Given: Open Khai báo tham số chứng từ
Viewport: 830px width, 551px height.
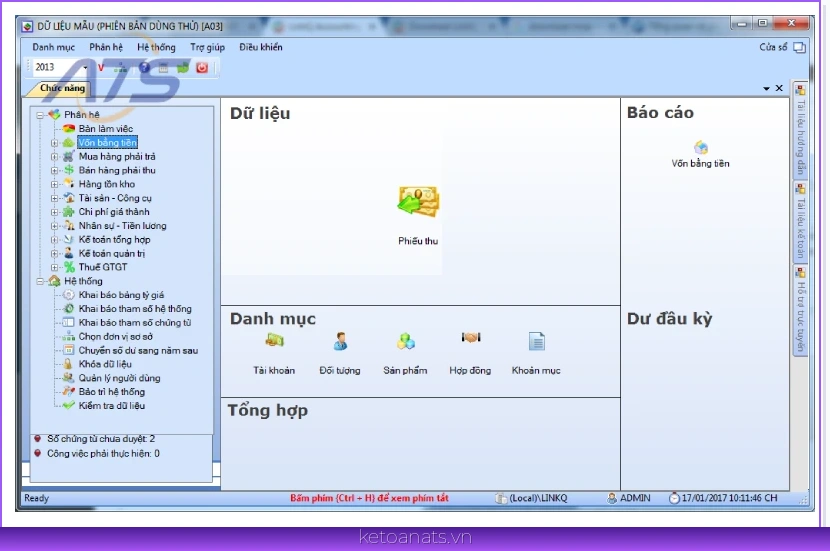Looking at the screenshot, I should pos(135,322).
